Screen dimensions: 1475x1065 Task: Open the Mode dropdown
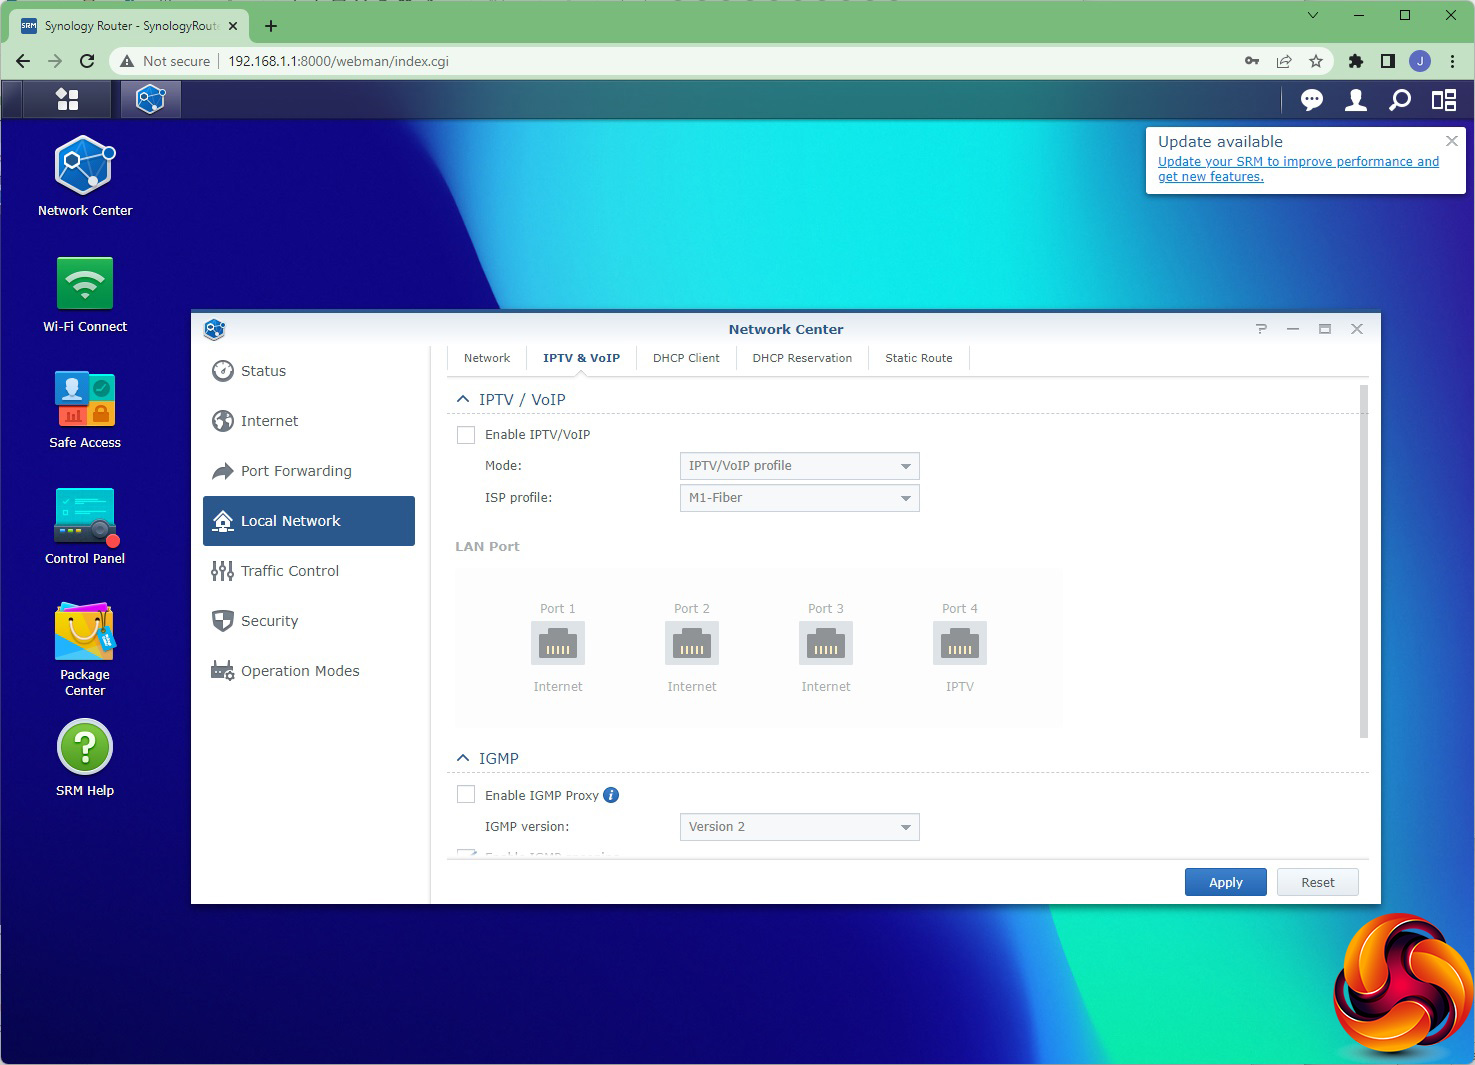pos(799,466)
